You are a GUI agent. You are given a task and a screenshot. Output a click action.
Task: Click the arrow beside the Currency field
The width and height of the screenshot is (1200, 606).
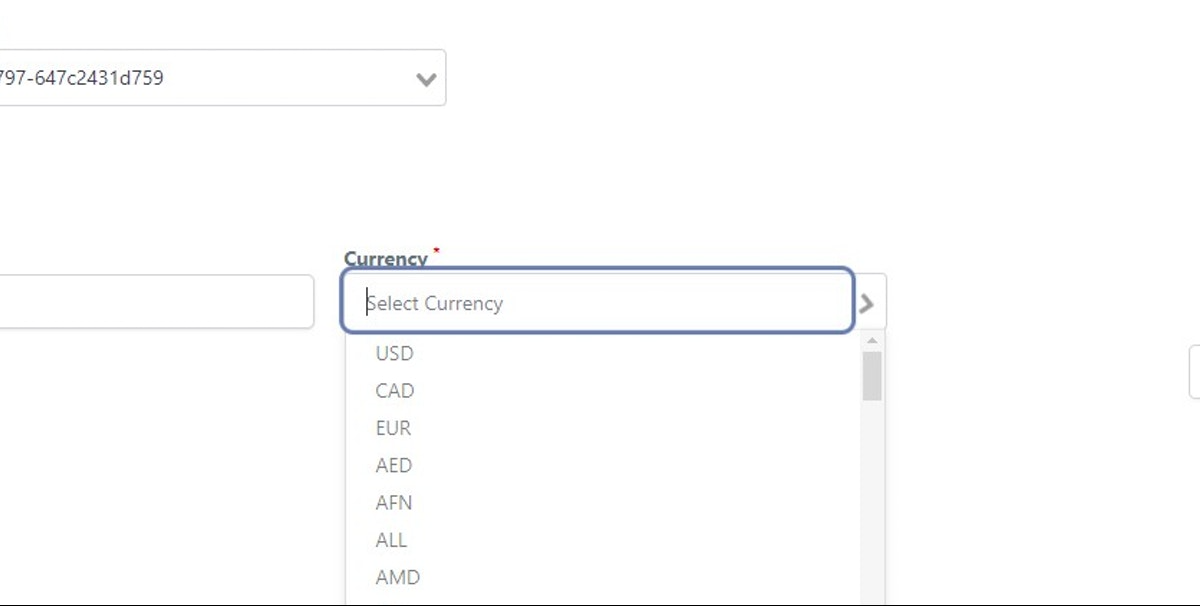(868, 303)
